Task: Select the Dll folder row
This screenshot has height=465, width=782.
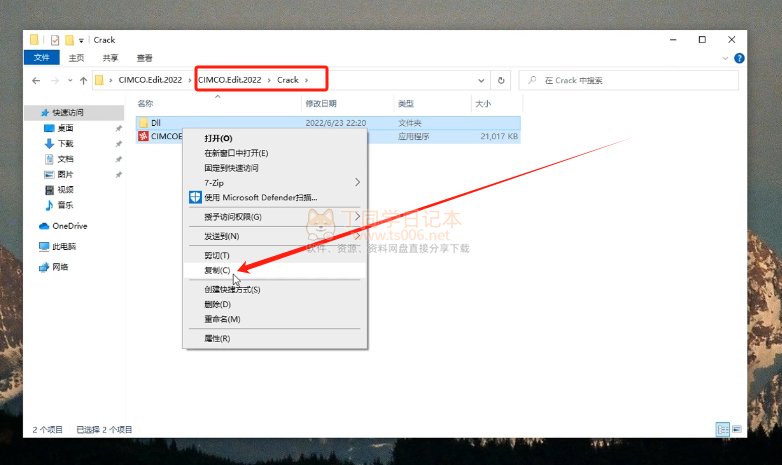Action: 328,123
